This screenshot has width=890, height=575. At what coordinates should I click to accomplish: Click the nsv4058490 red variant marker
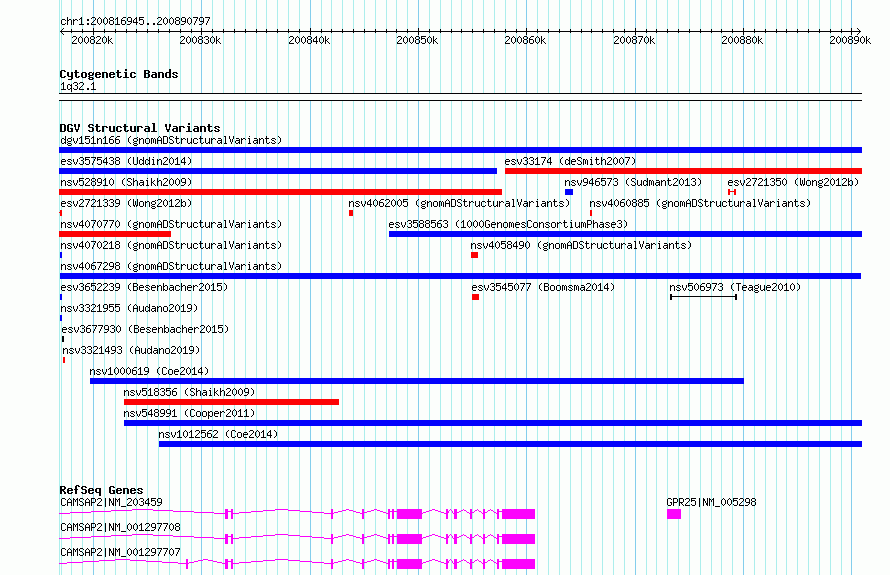475,255
